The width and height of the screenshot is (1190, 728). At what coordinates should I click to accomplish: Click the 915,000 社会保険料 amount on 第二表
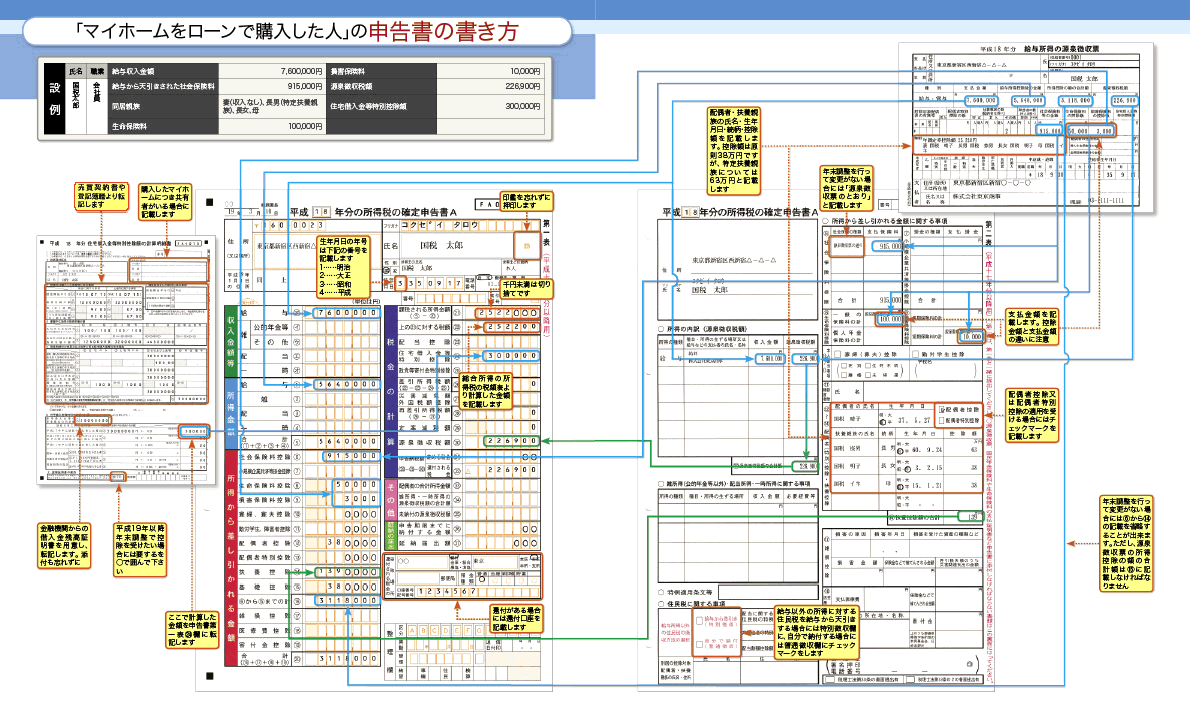[x=889, y=247]
